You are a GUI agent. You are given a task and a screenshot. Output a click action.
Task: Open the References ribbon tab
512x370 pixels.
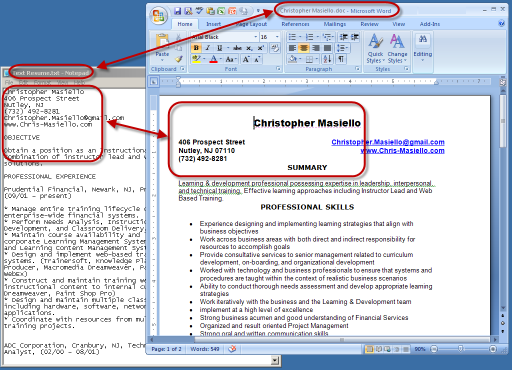[295, 24]
